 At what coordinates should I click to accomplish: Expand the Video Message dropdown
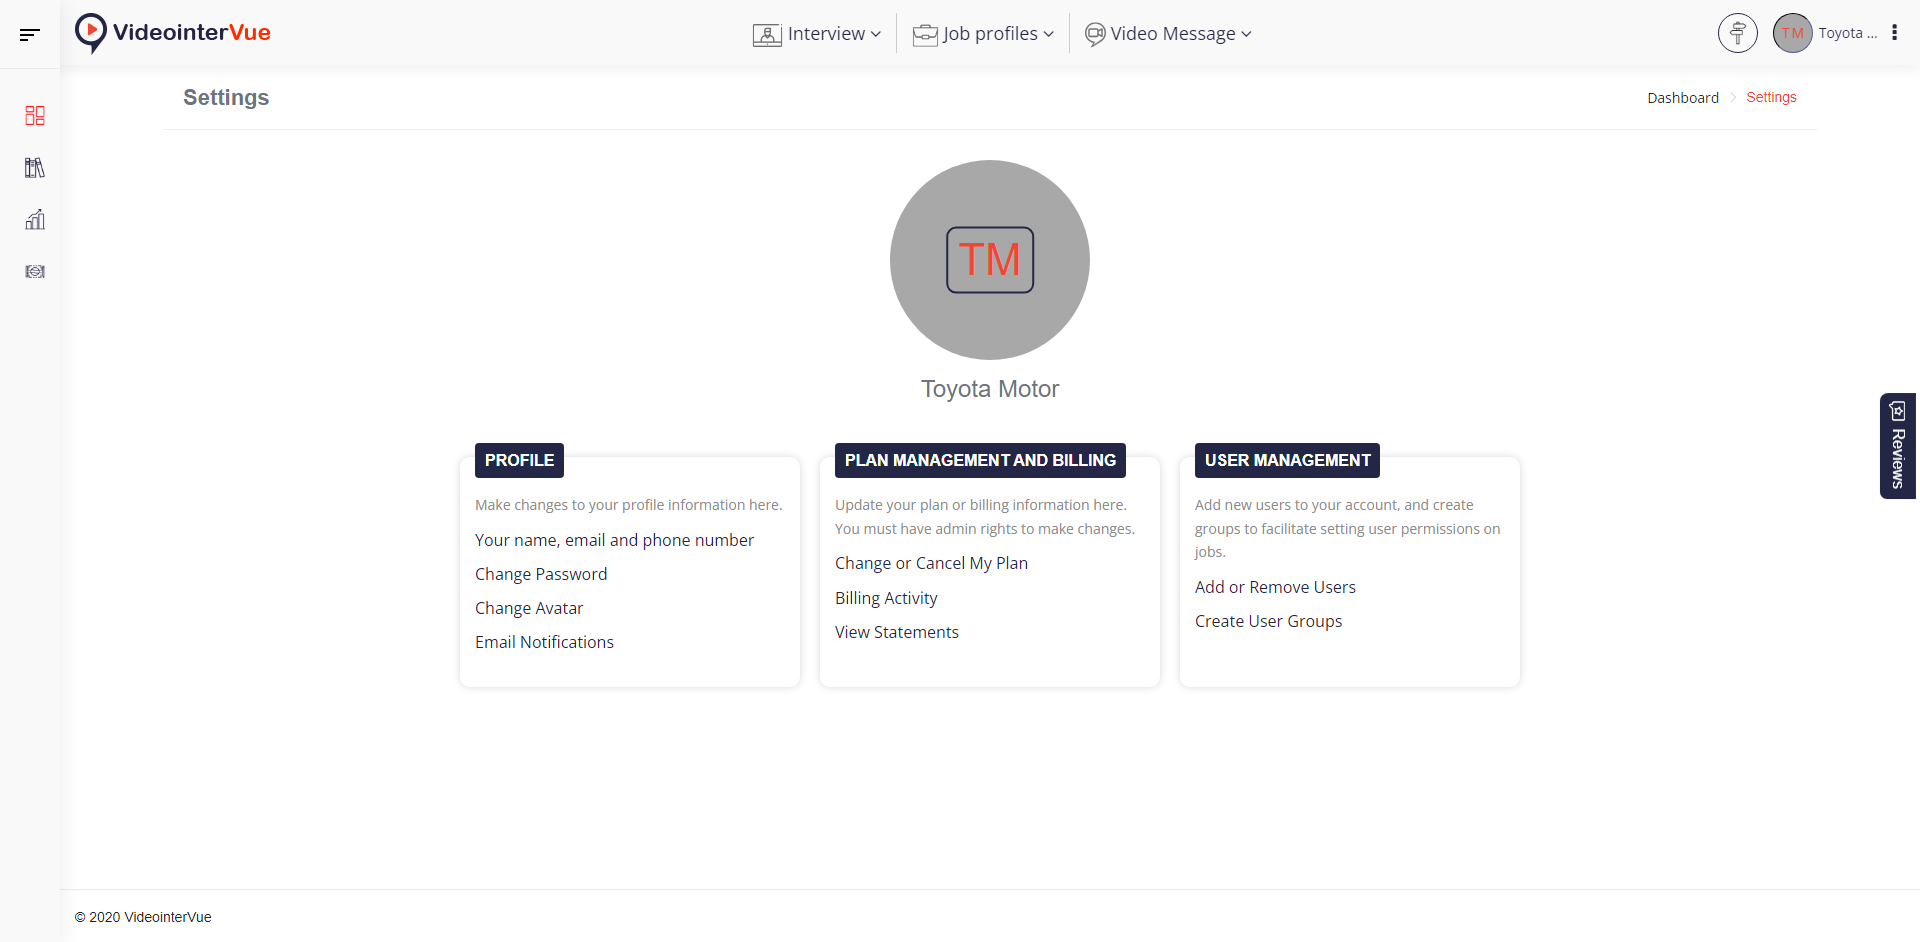tap(1168, 34)
